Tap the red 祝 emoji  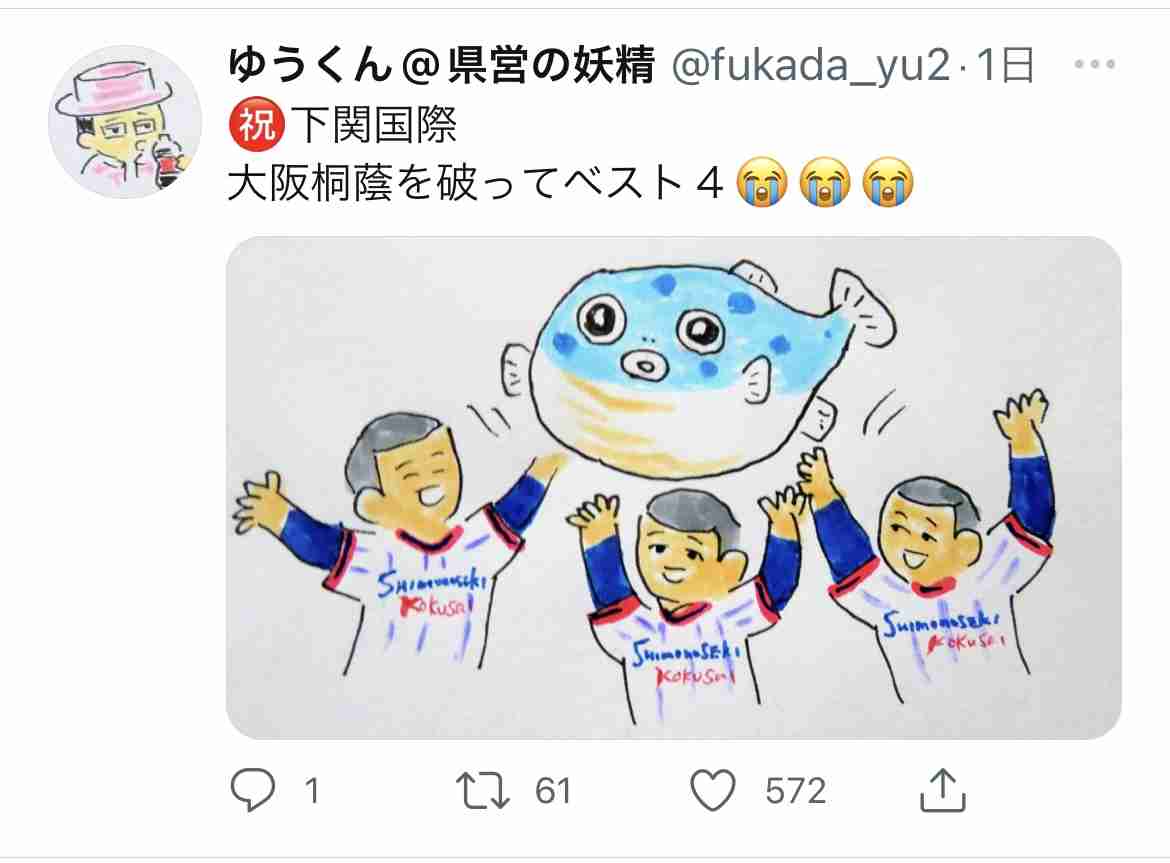257,124
